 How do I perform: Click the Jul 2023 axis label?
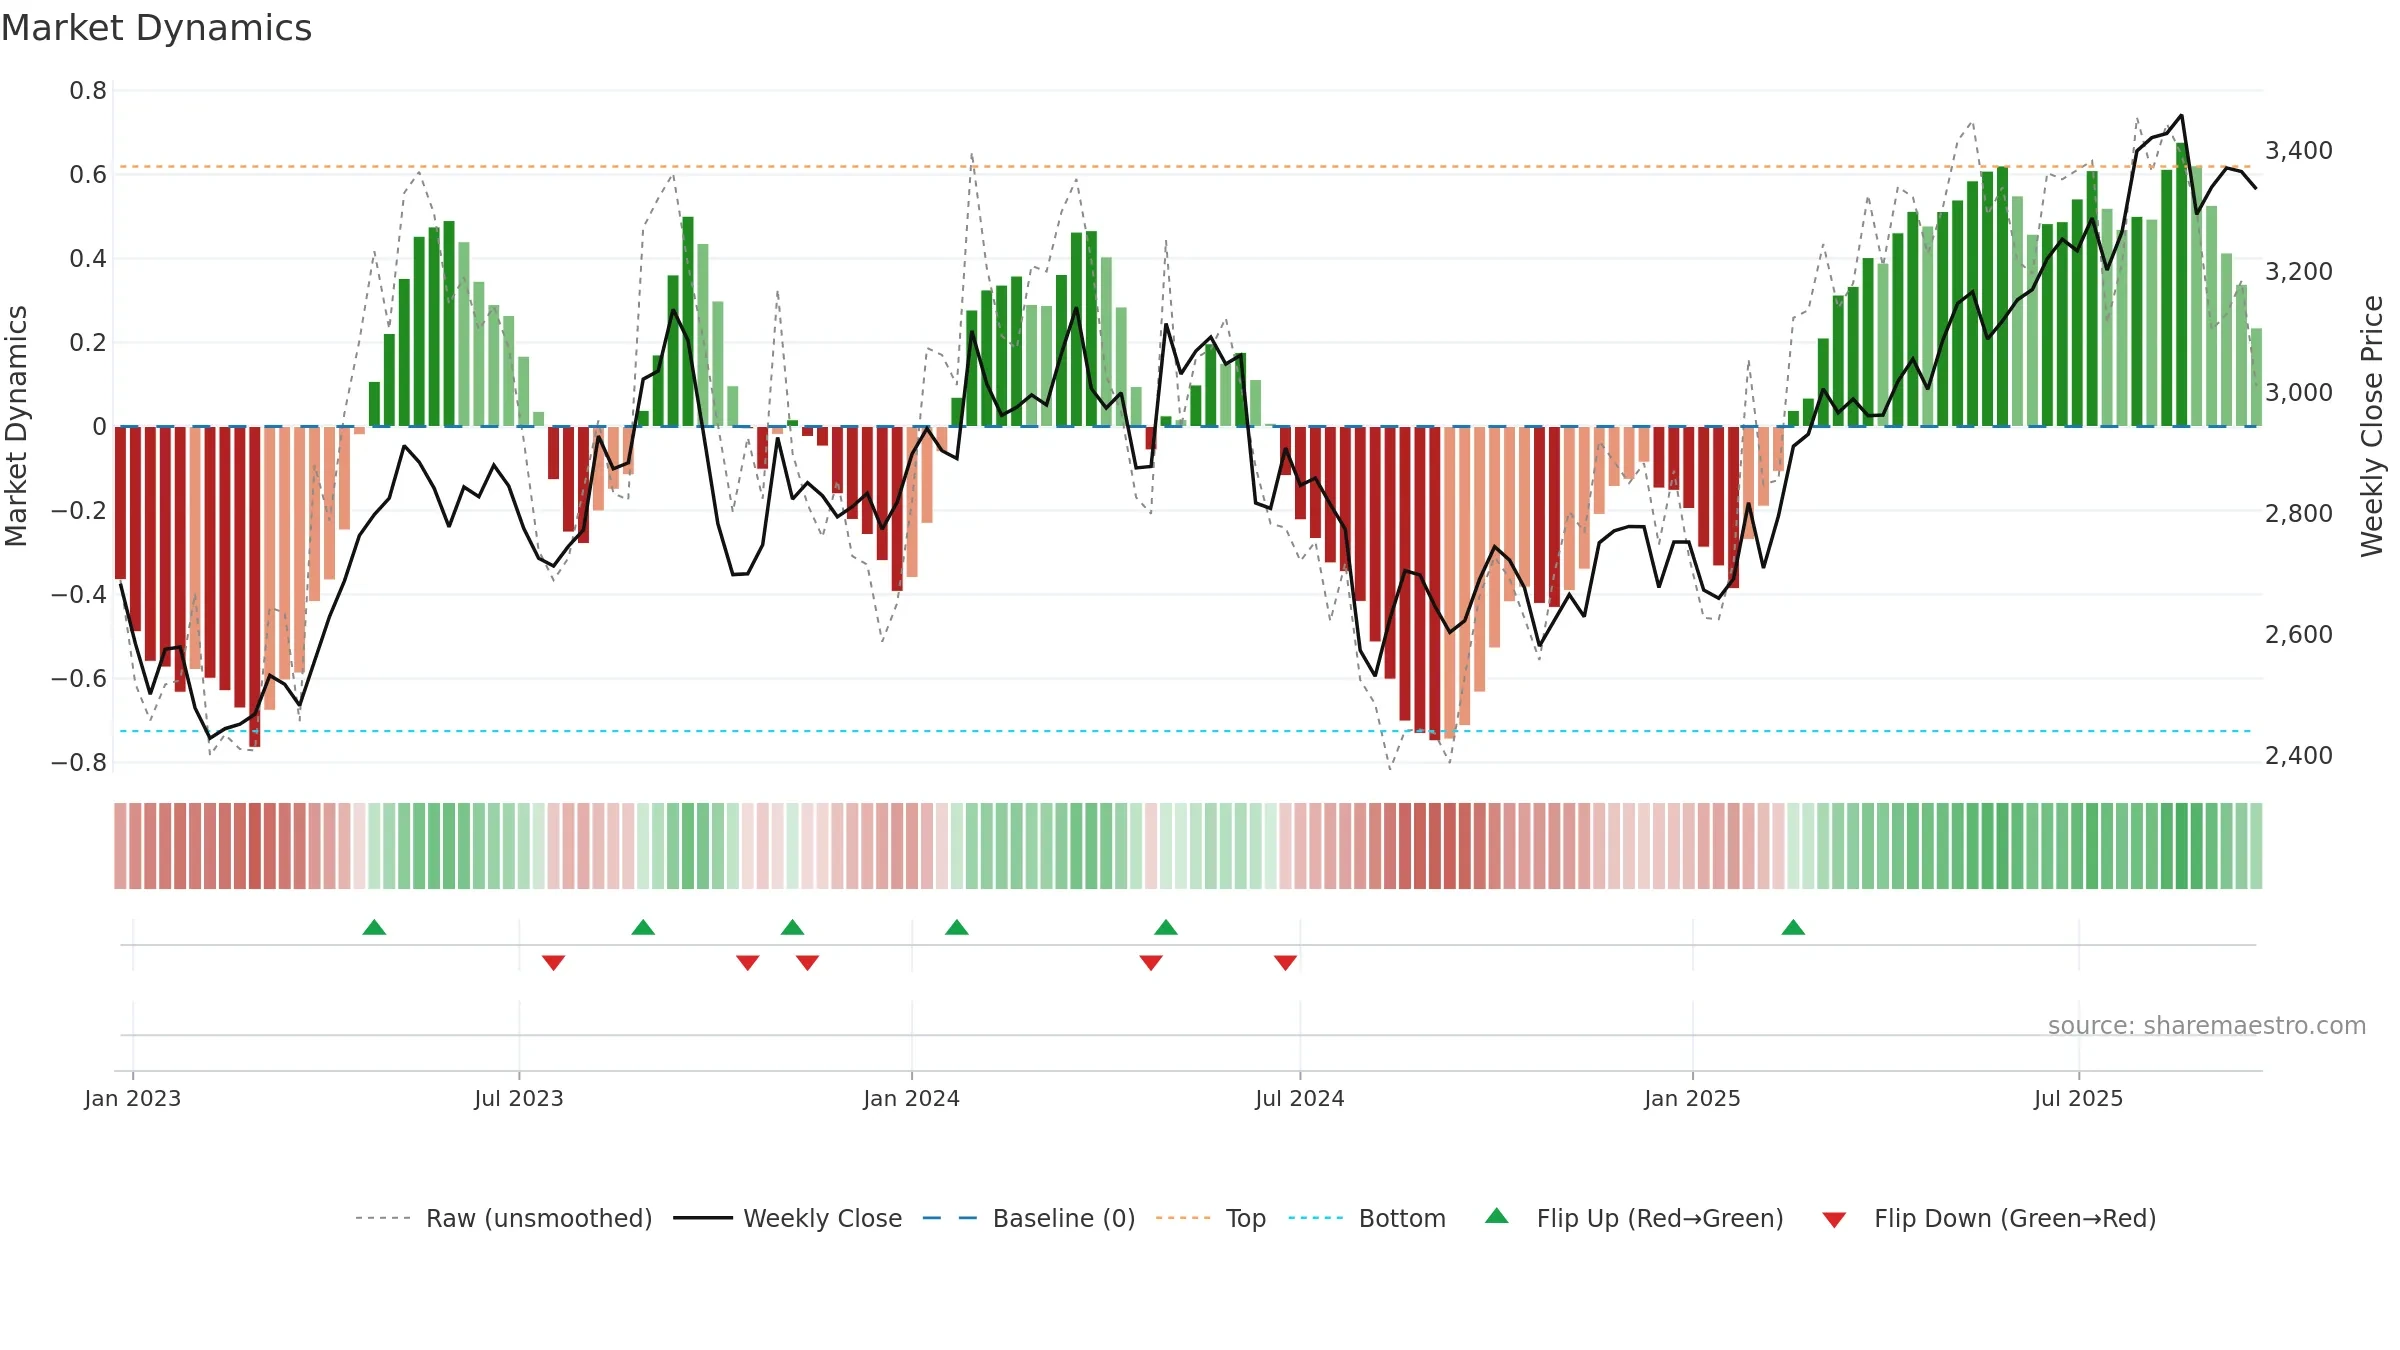(x=519, y=1098)
